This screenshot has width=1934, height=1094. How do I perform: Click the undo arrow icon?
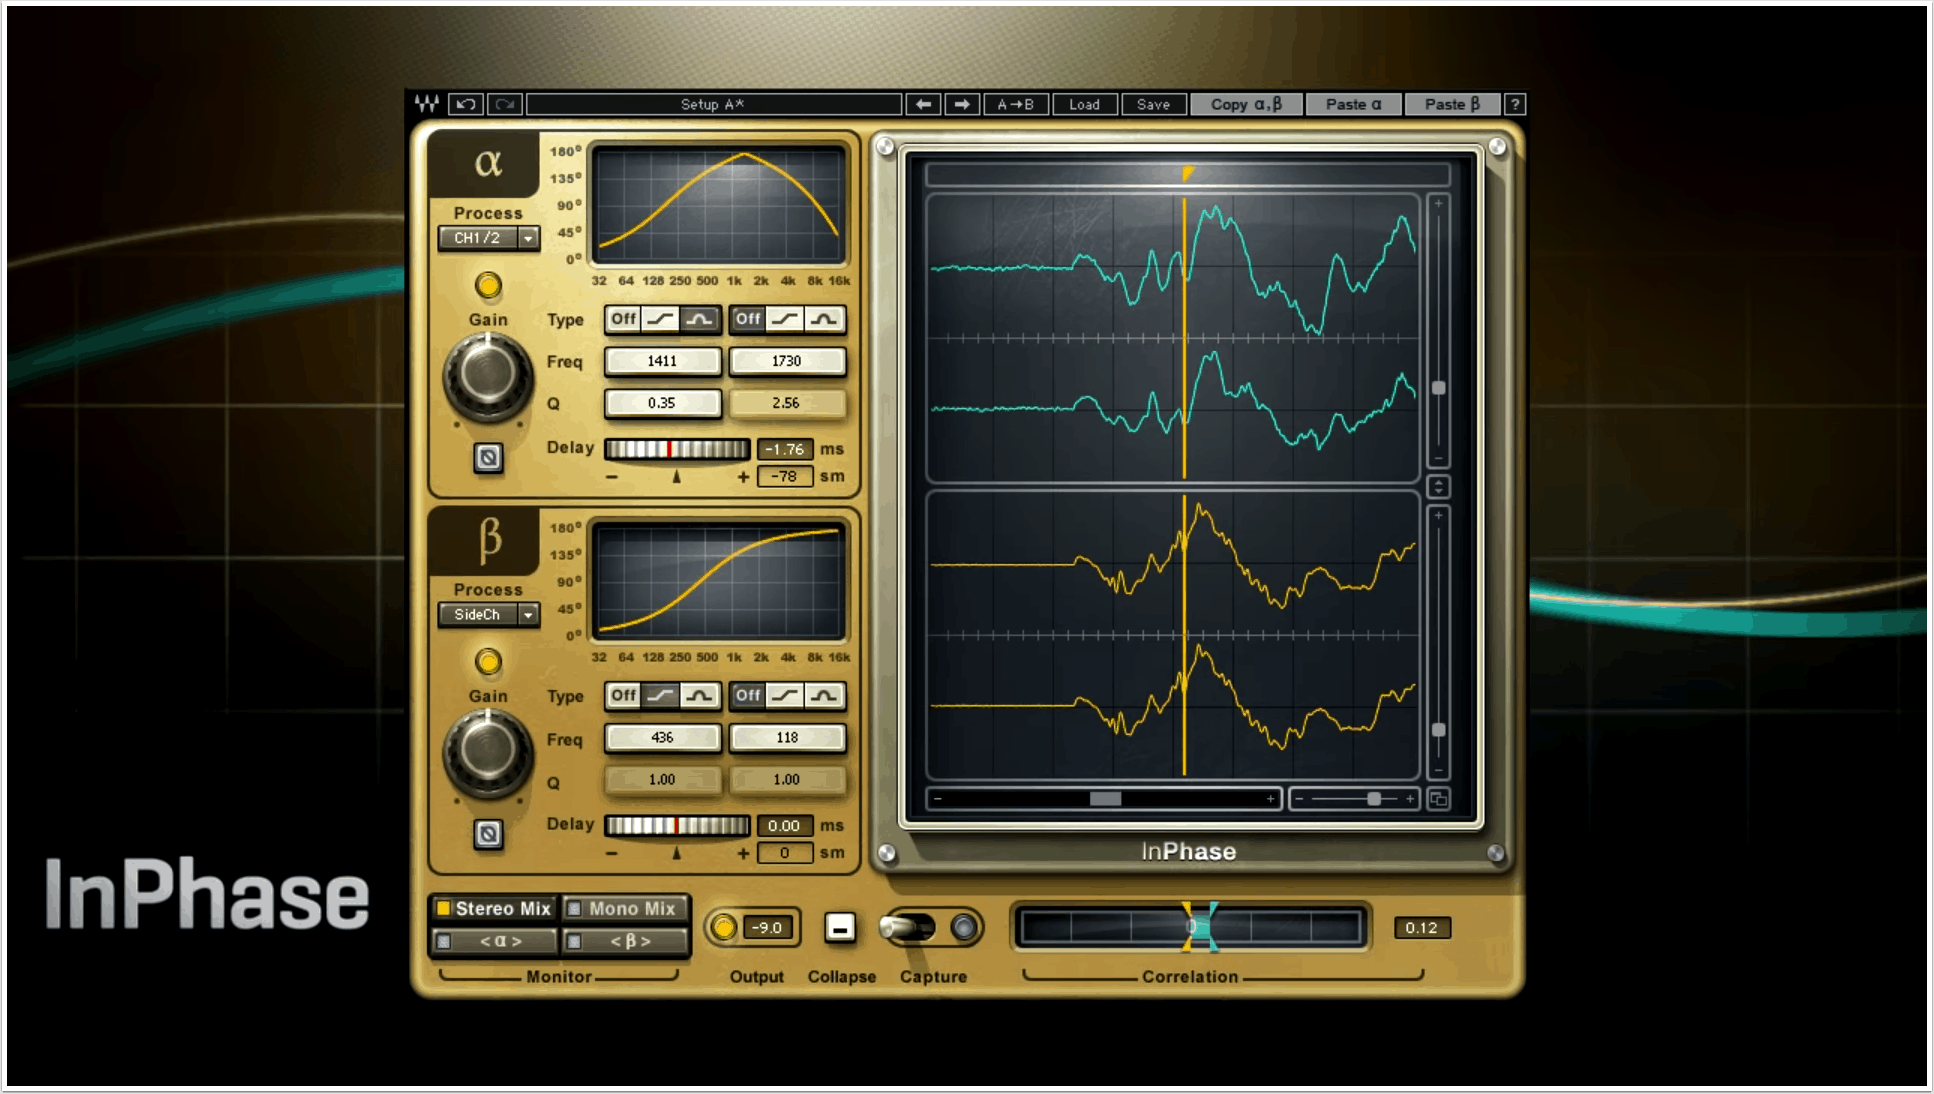[x=465, y=104]
